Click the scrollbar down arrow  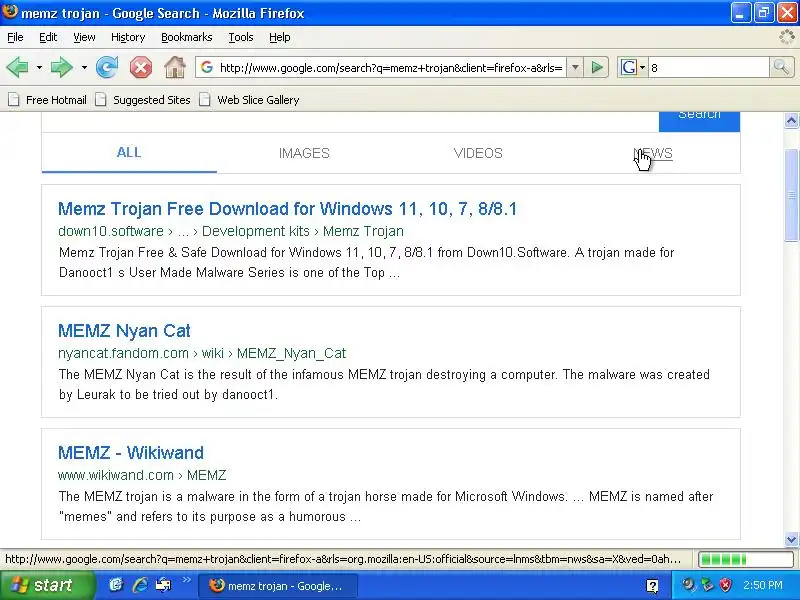tap(791, 539)
